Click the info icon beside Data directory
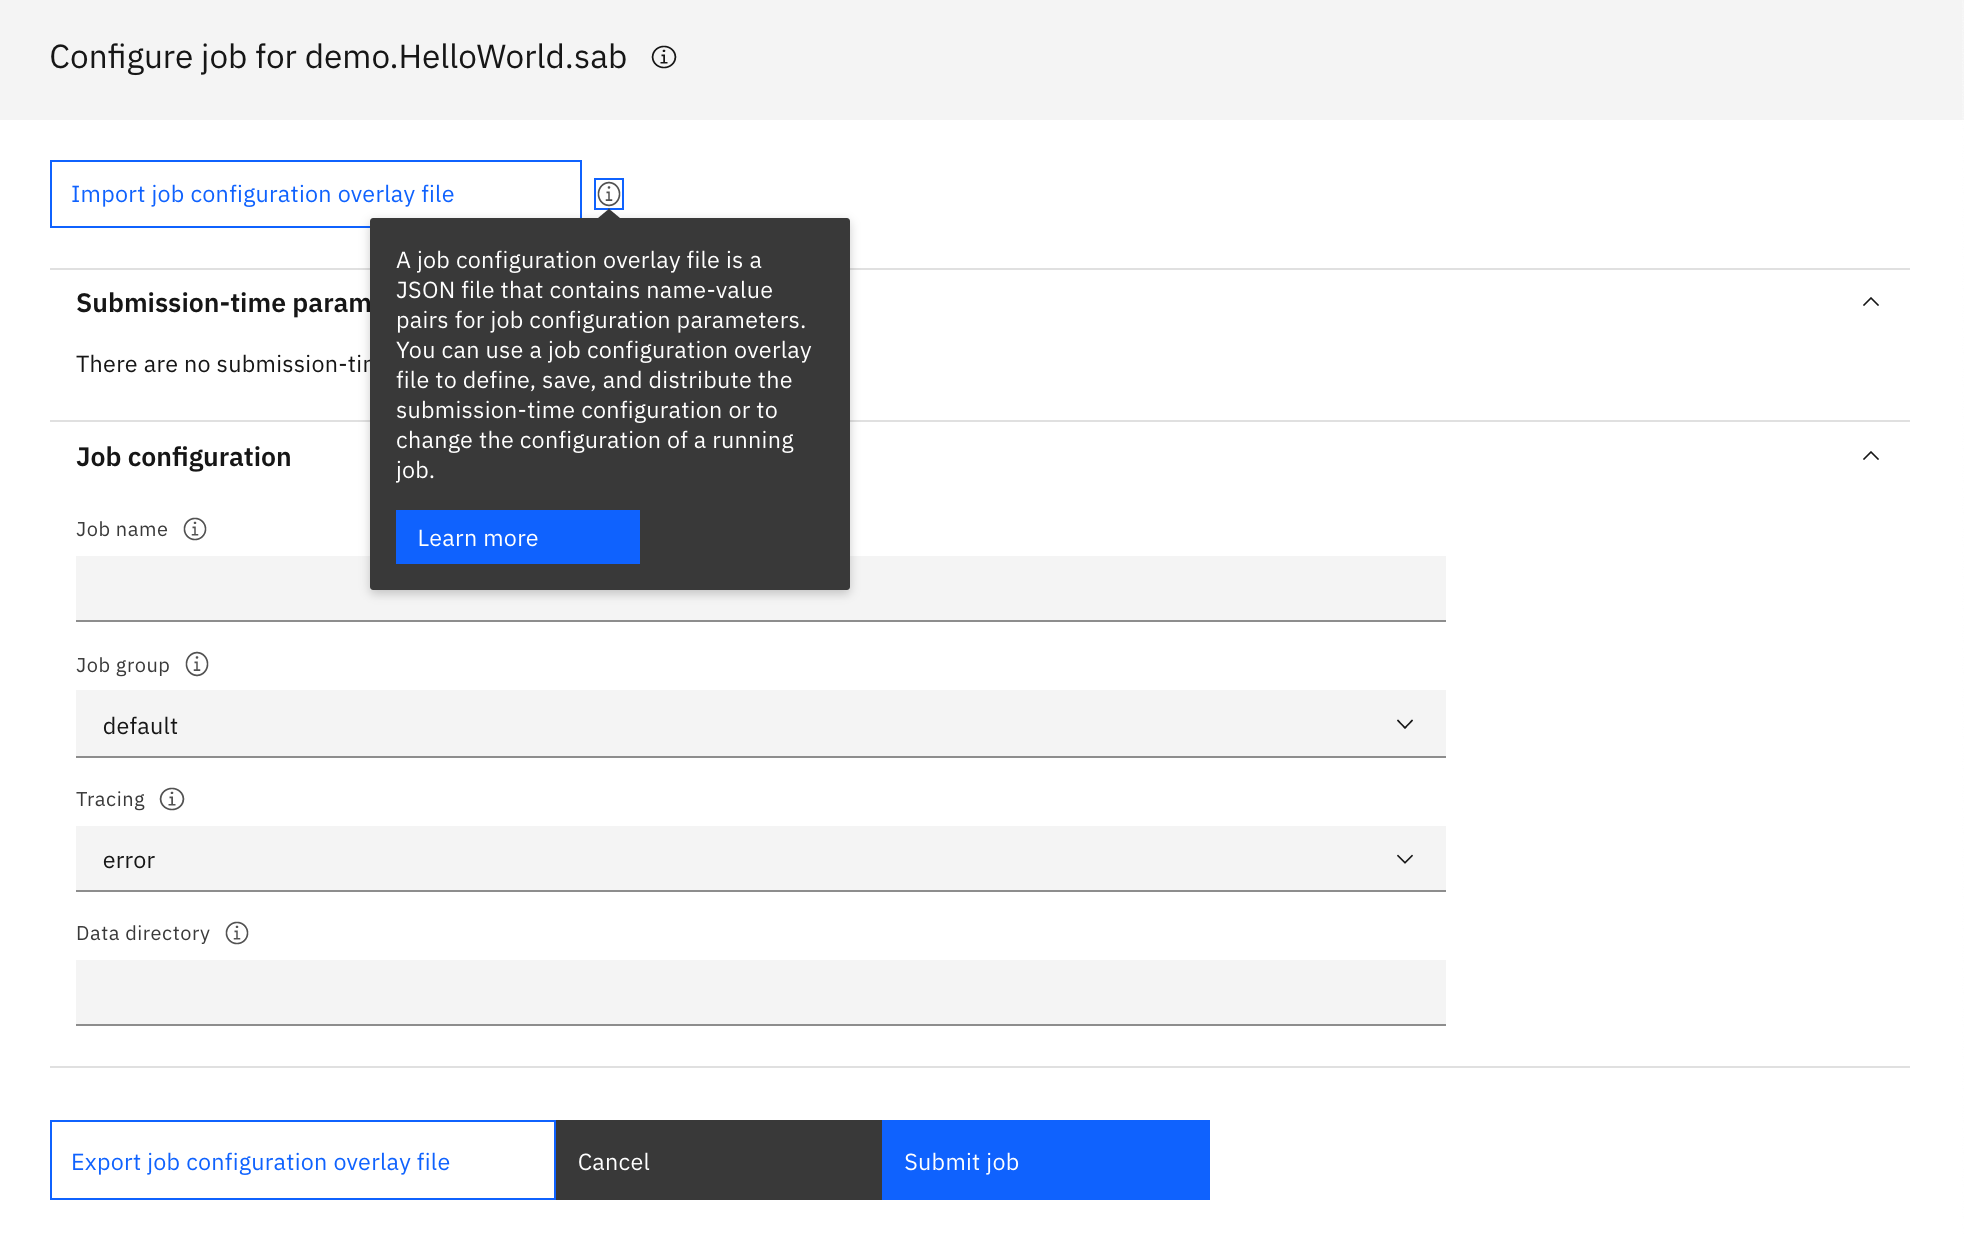This screenshot has width=1964, height=1234. click(237, 933)
